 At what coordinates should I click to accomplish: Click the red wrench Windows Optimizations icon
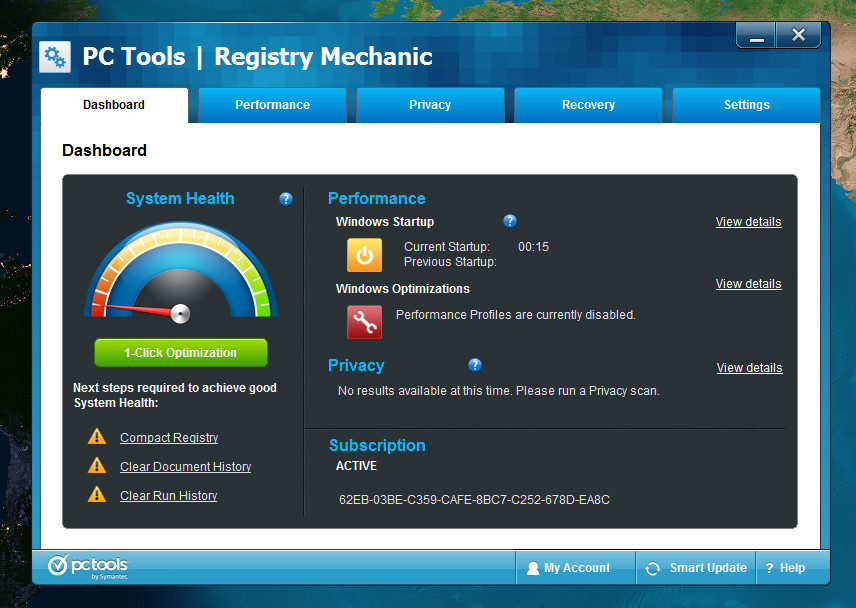pyautogui.click(x=364, y=322)
